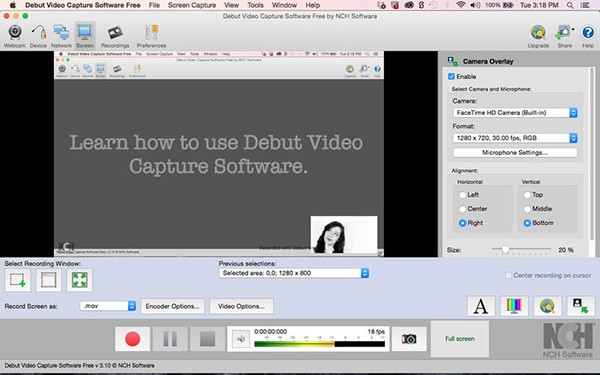
Task: Open the View menu
Action: [232, 5]
